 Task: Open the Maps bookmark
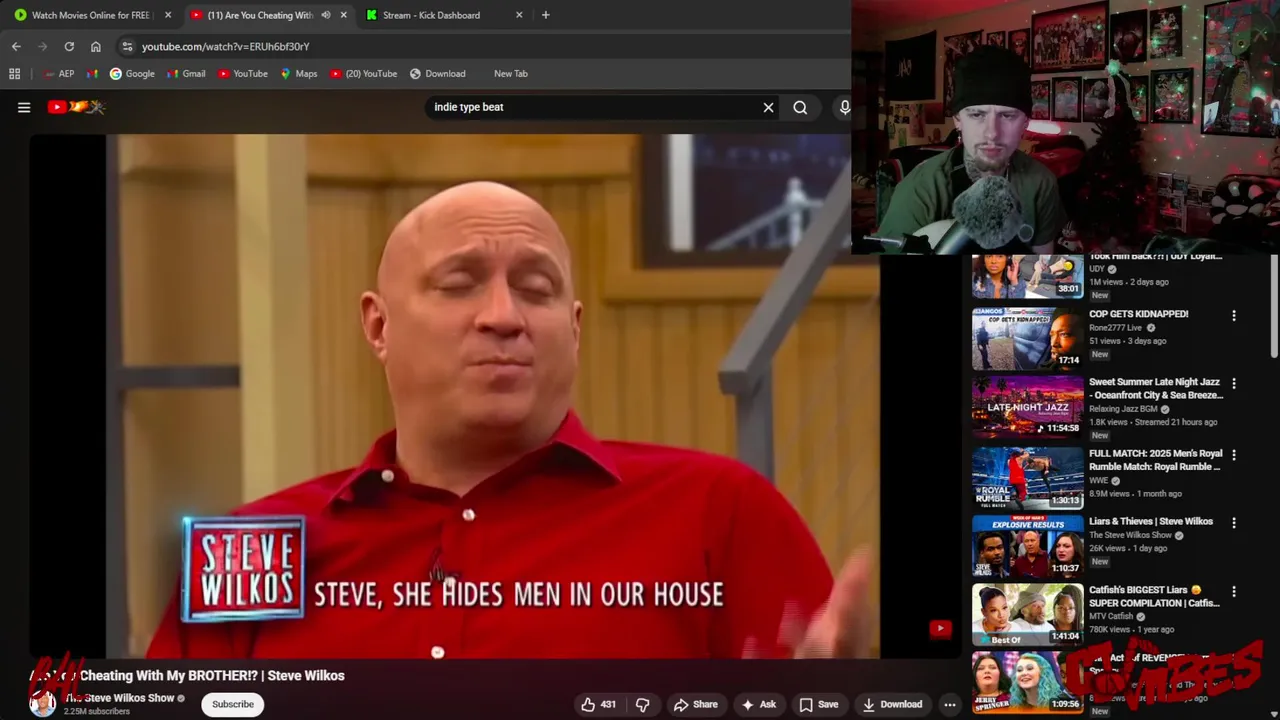coord(299,73)
